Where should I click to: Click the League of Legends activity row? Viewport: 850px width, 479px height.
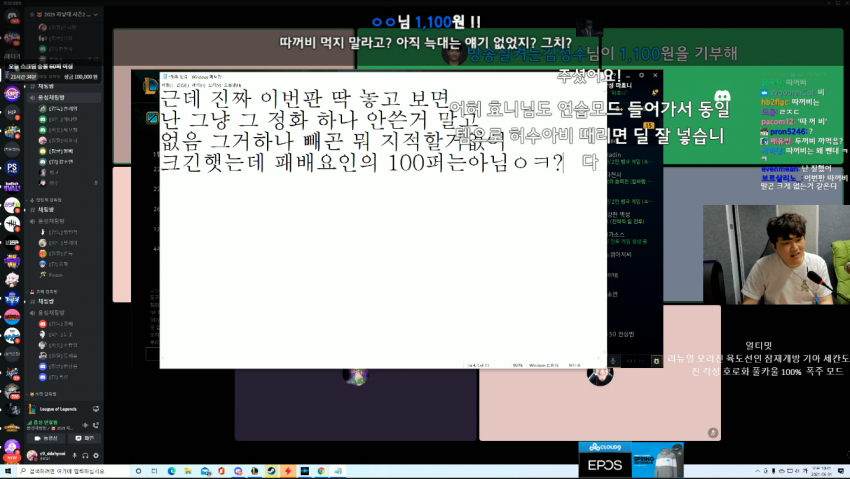point(63,409)
